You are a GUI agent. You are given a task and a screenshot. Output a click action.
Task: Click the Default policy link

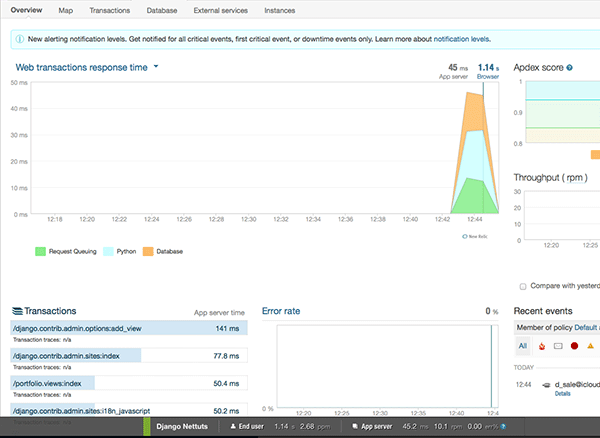587,327
